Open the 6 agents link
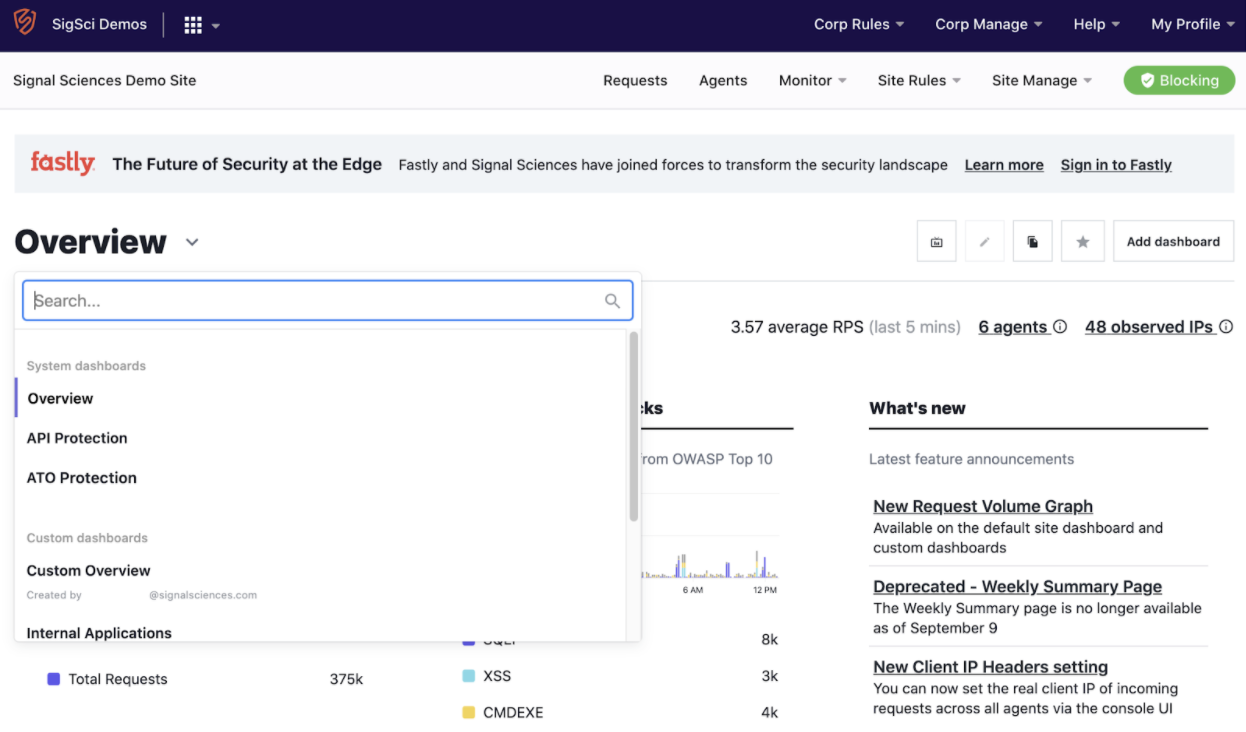 point(1013,327)
